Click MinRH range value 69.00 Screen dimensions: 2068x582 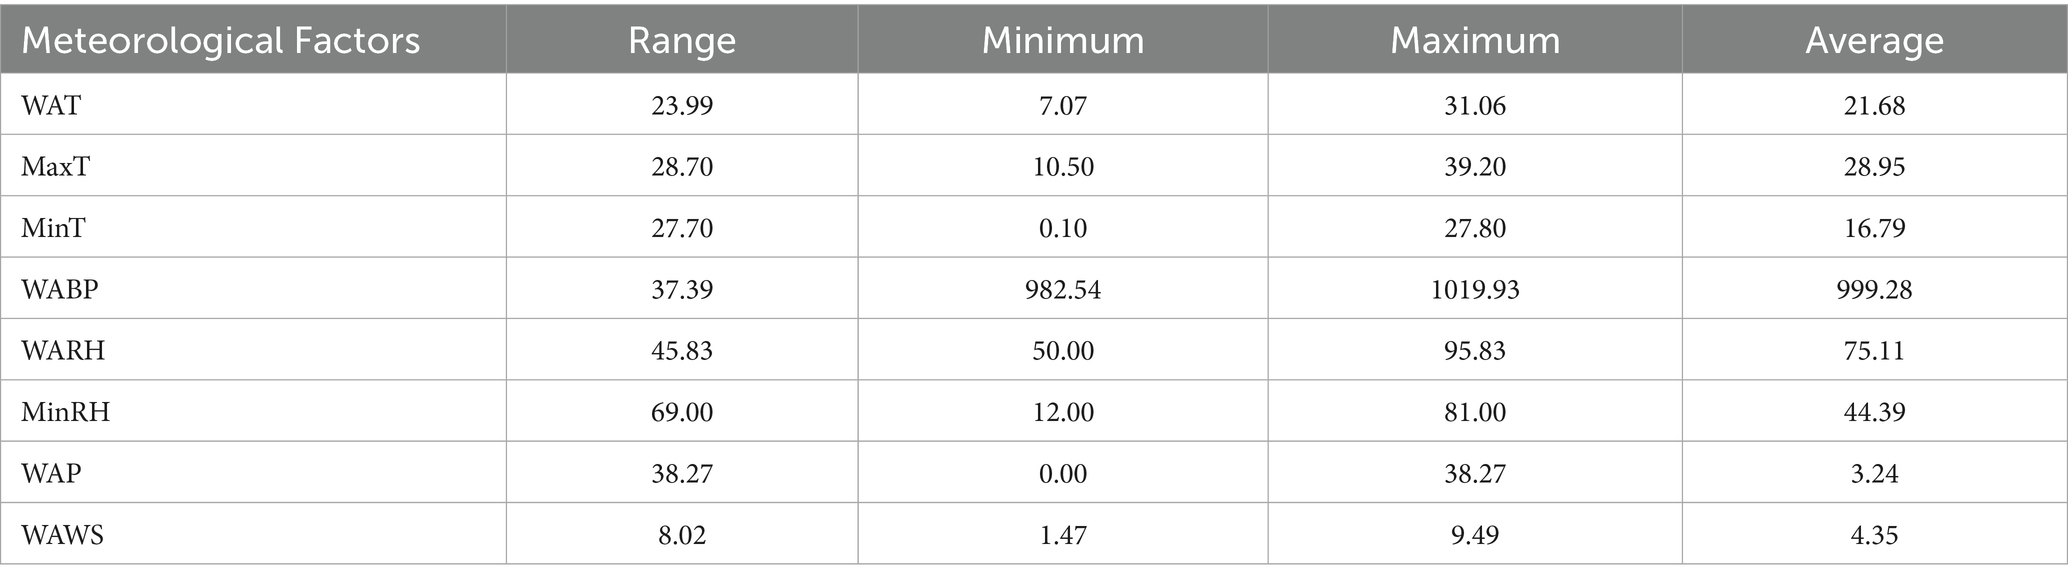pos(681,412)
